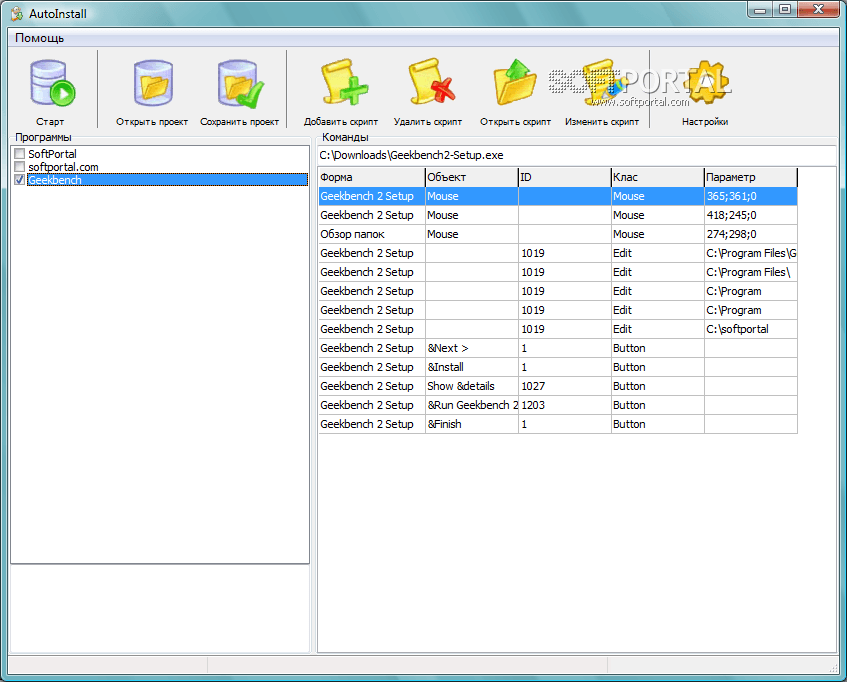Sort by the Объект column header

471,177
